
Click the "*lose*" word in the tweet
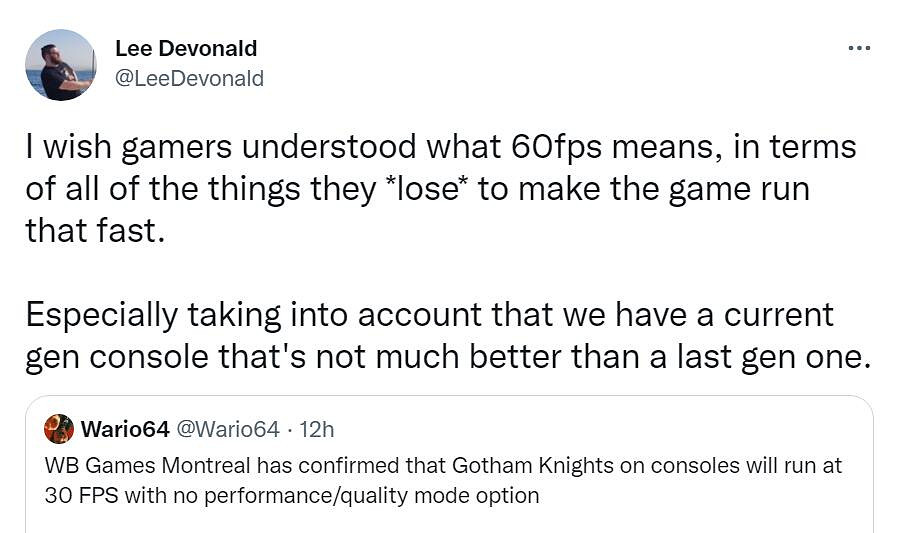(x=420, y=188)
